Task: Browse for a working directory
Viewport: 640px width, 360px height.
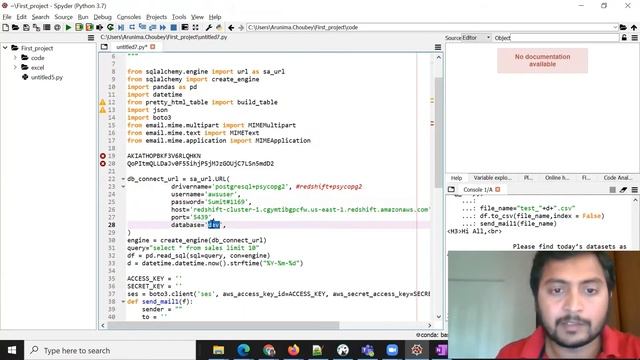Action: pos(623,27)
